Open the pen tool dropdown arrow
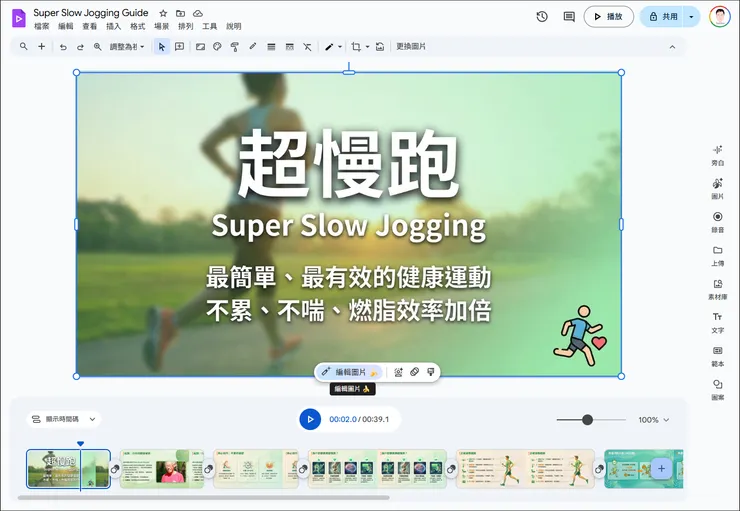This screenshot has width=740, height=511. point(340,47)
